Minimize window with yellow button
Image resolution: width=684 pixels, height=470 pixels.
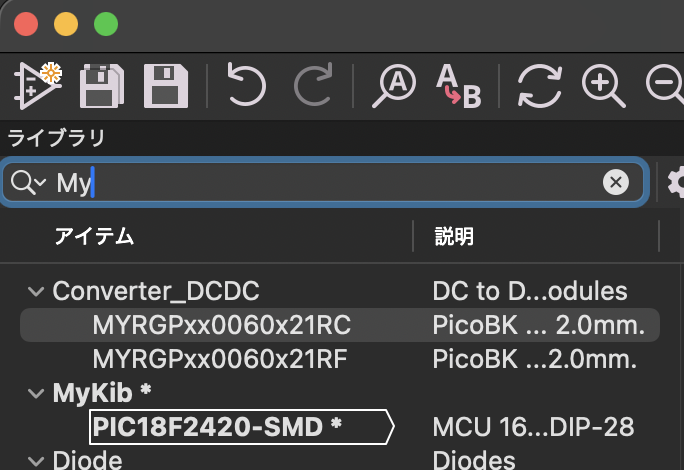[x=66, y=24]
